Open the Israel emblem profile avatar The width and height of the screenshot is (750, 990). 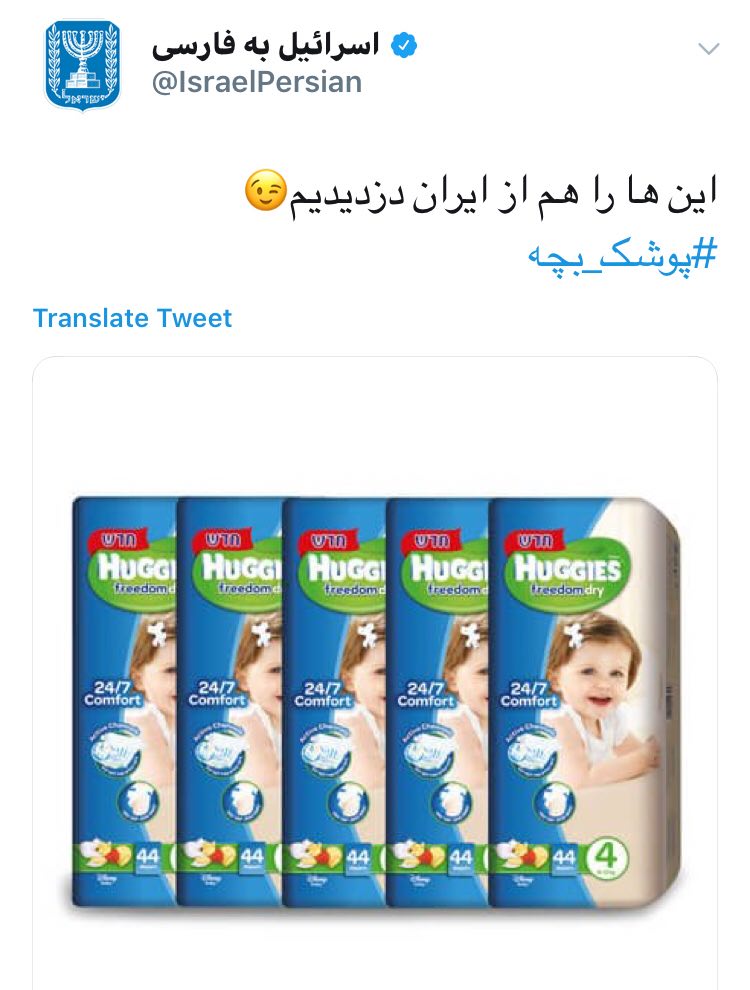point(82,64)
